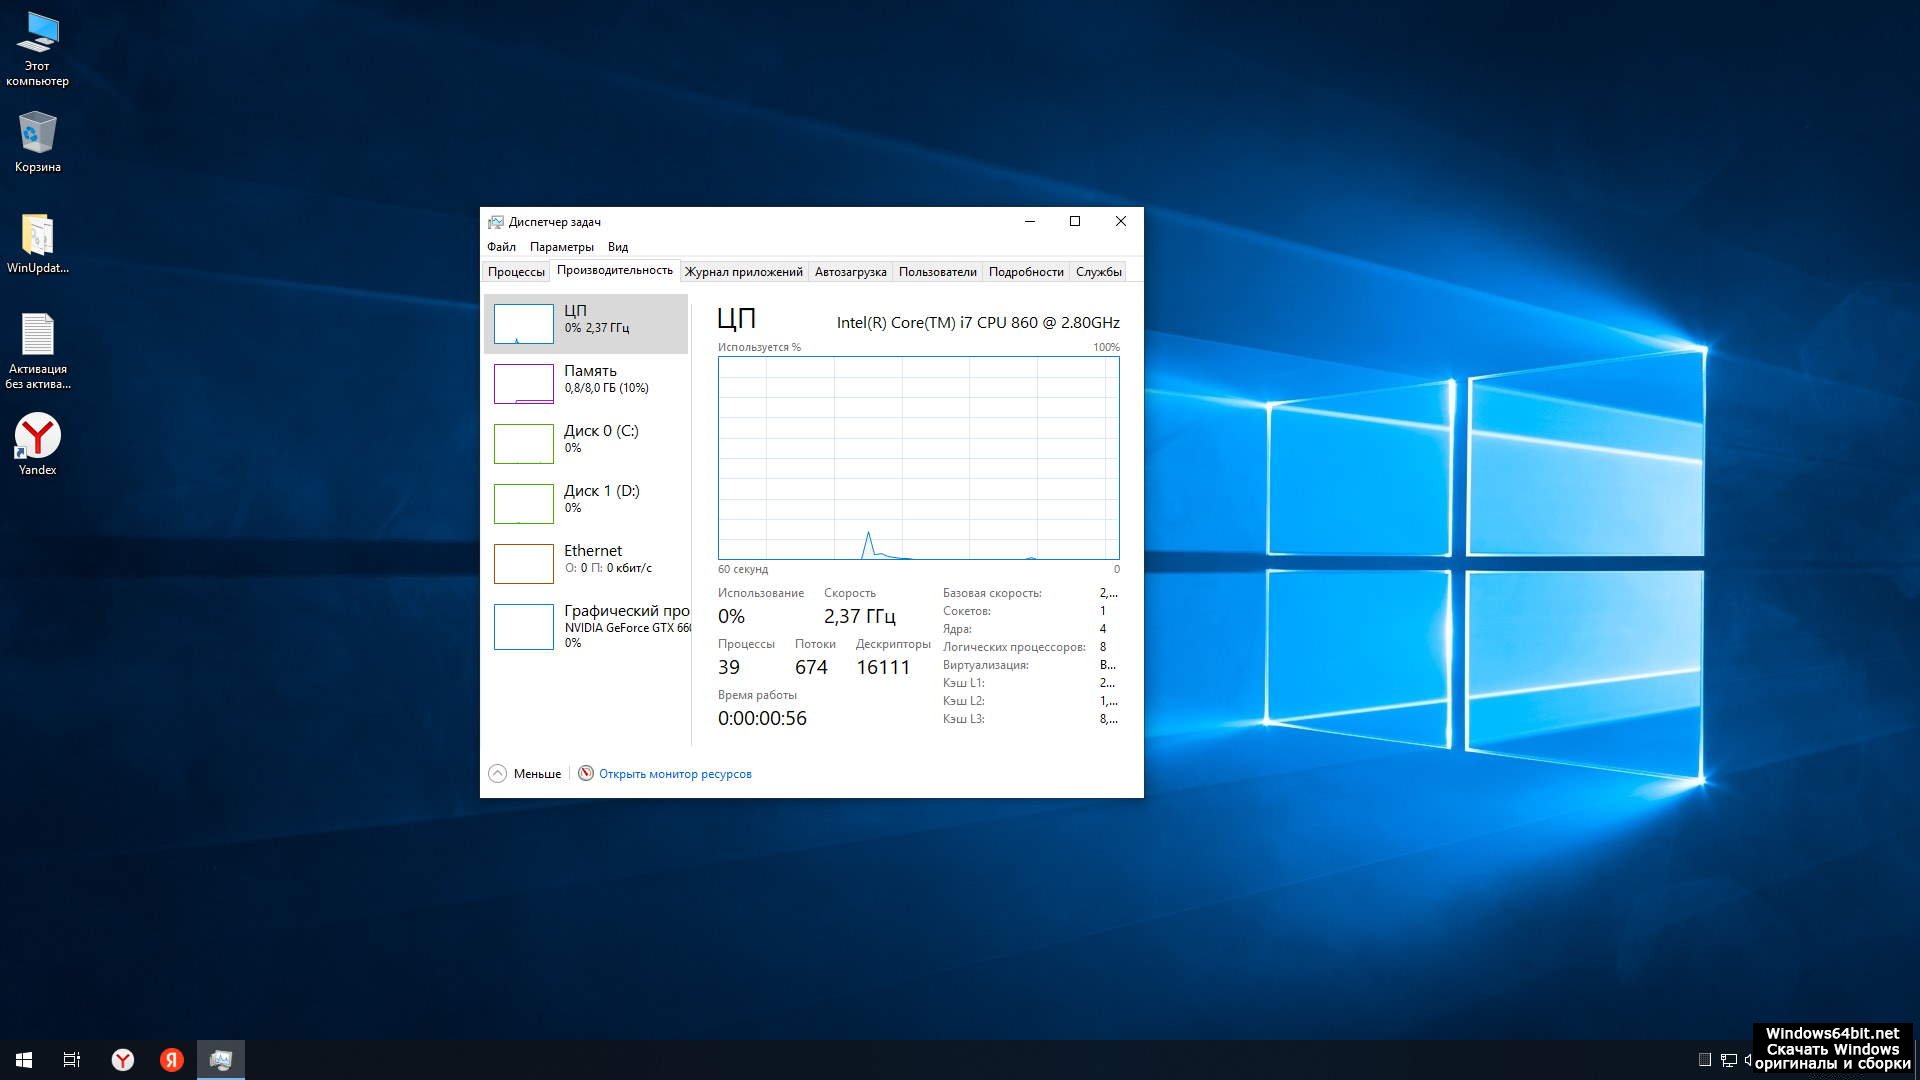
Task: Click the Windows Start button
Action: pyautogui.click(x=24, y=1060)
